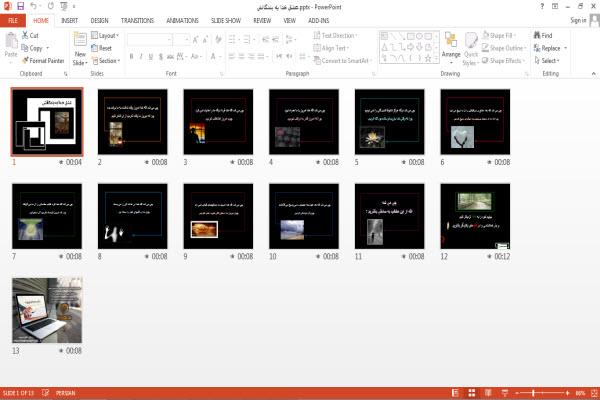This screenshot has width=600, height=400.
Task: Open the Layout dropdown
Action: (x=105, y=35)
